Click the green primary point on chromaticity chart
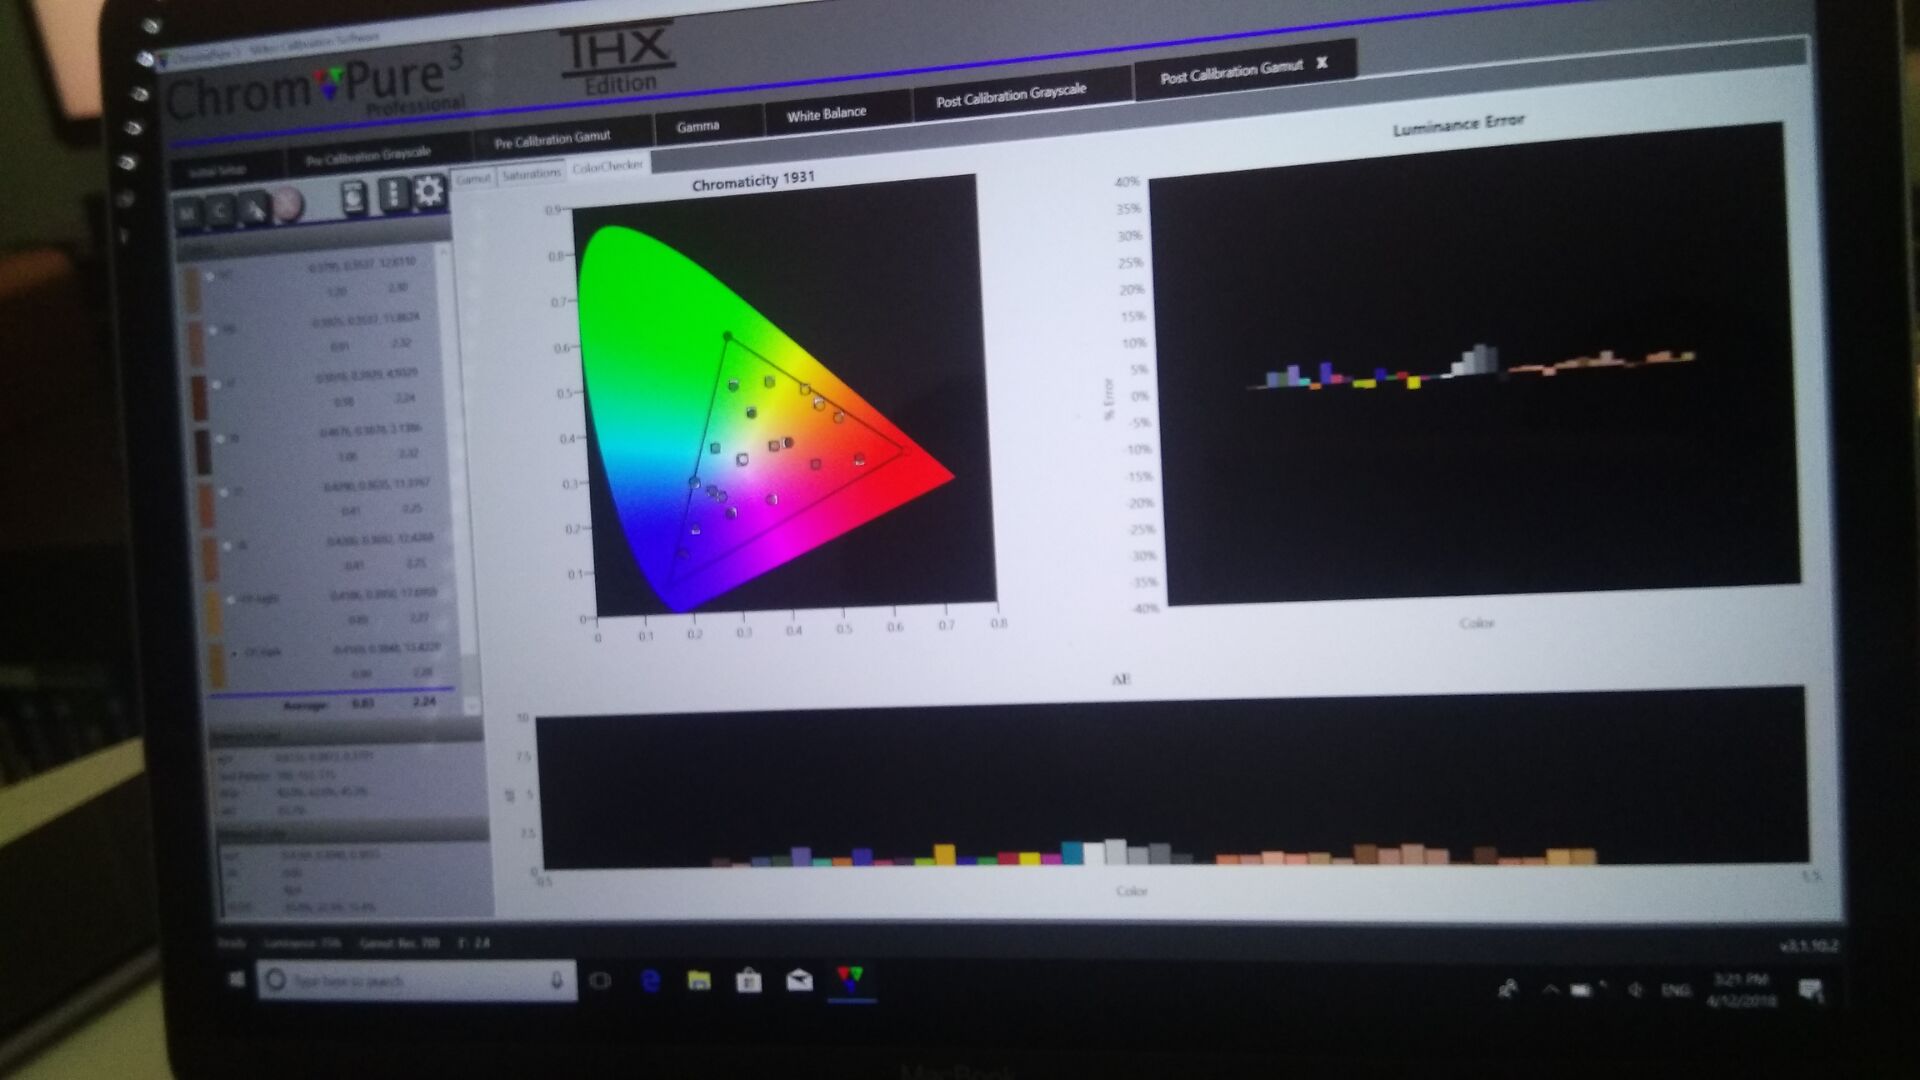 point(727,337)
